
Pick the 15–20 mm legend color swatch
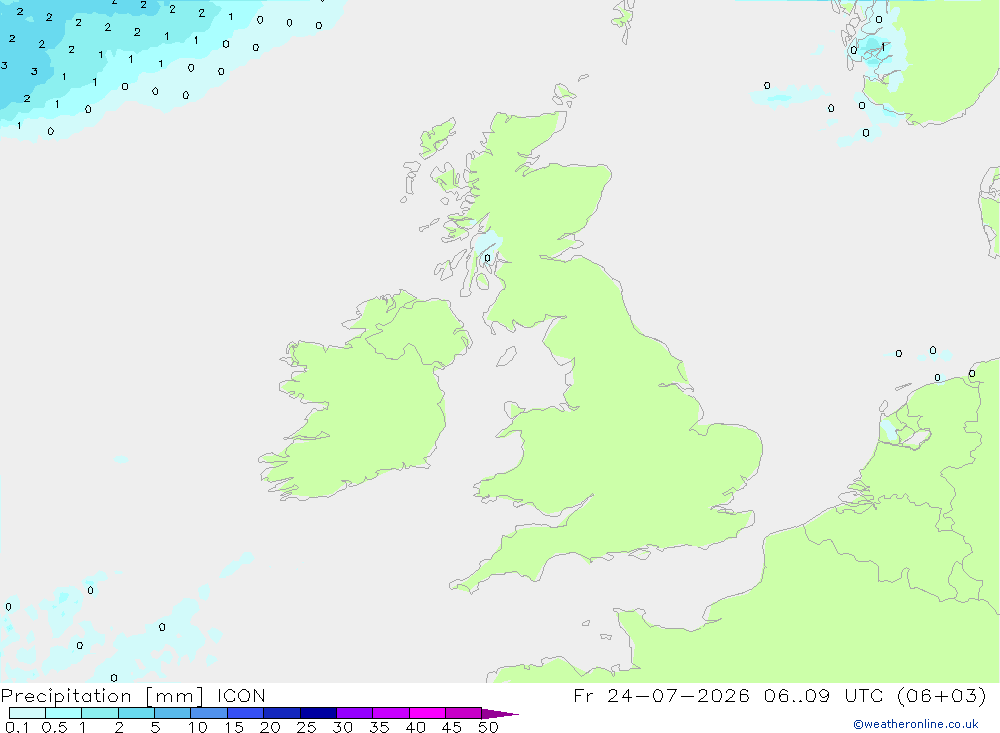(x=245, y=713)
